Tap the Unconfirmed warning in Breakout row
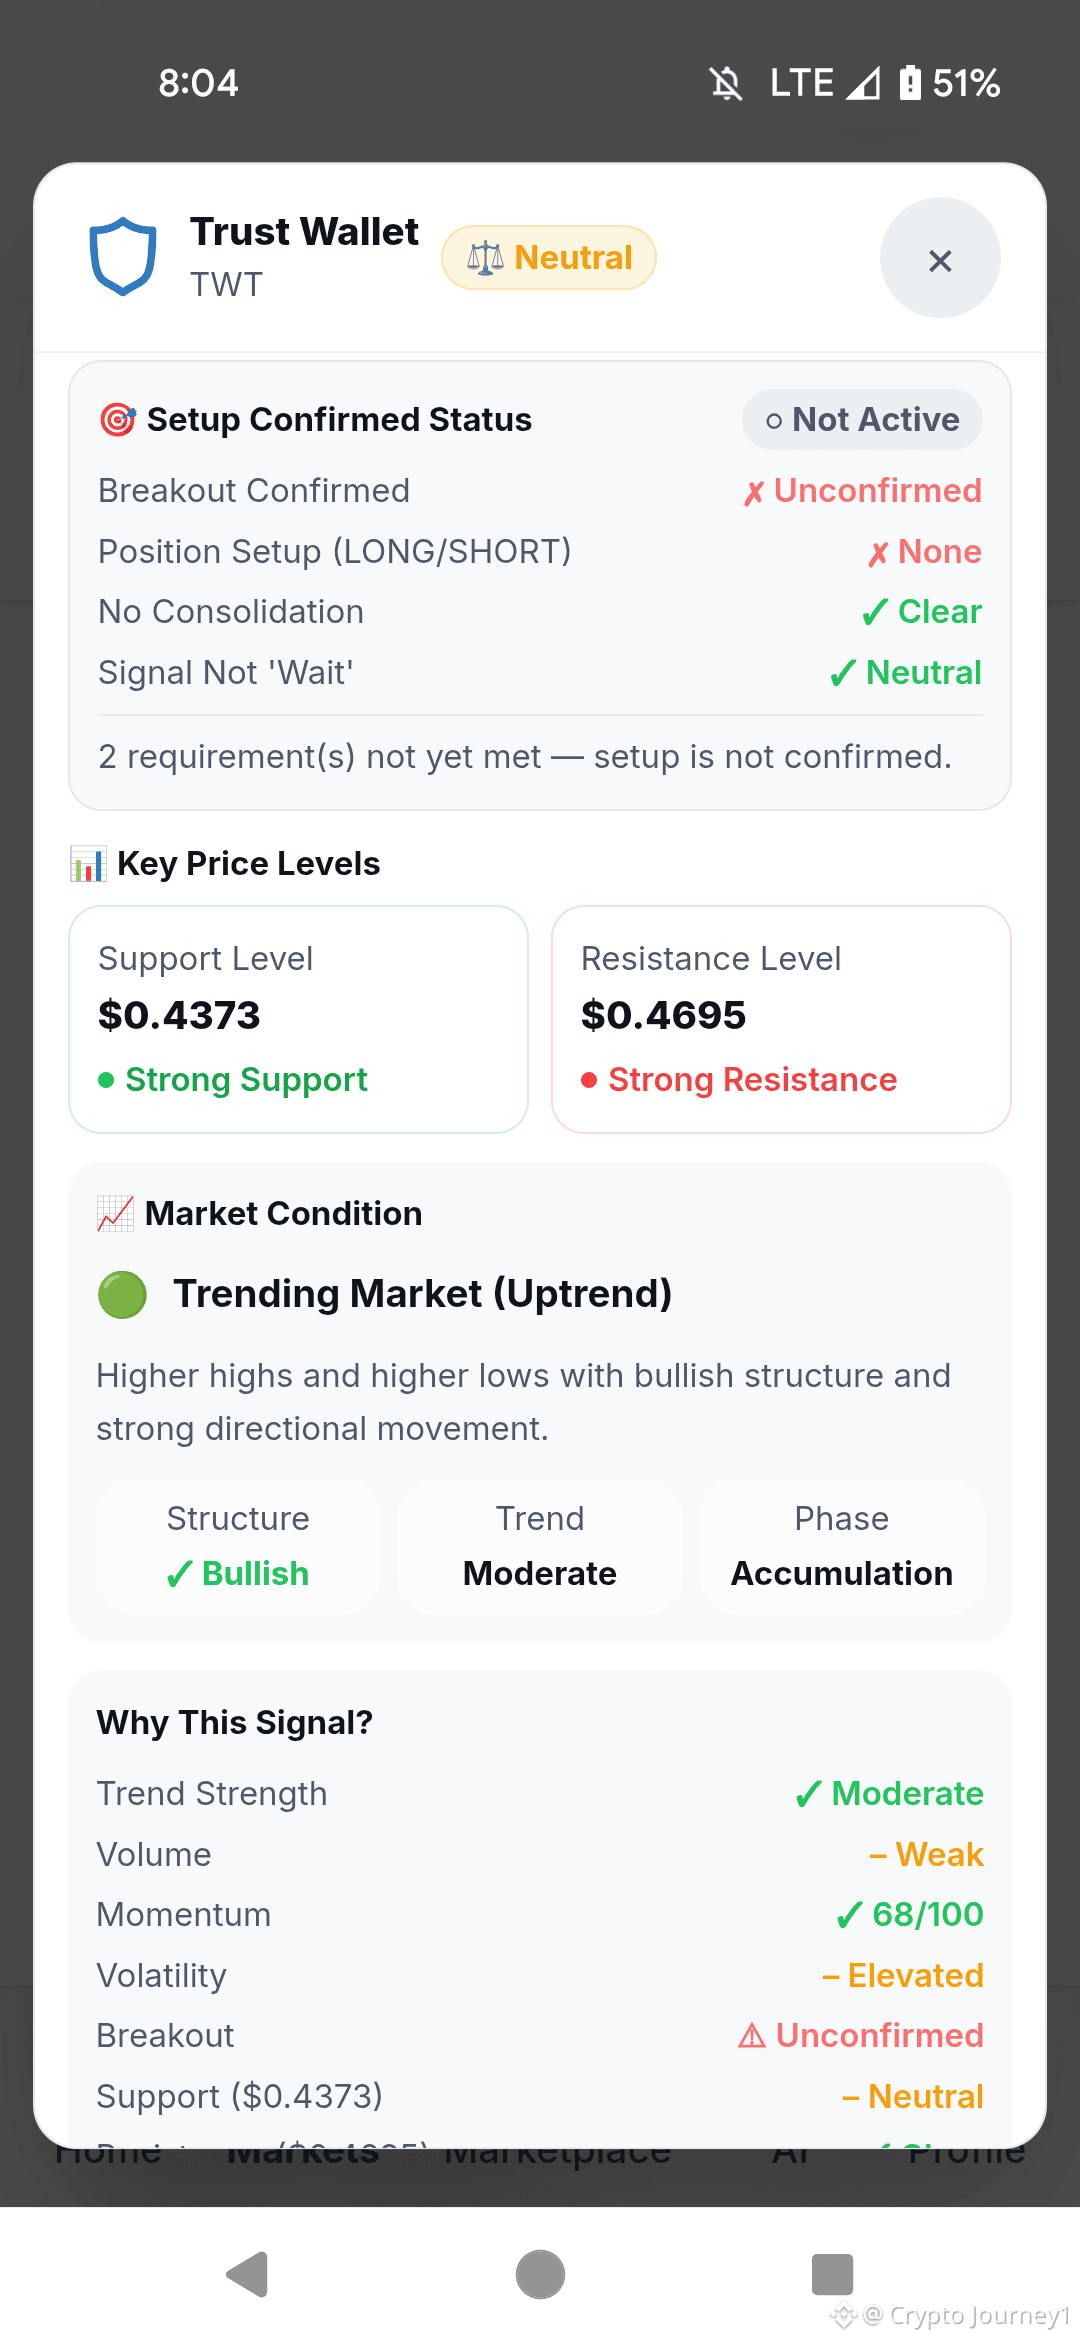This screenshot has height=2340, width=1080. (861, 2036)
